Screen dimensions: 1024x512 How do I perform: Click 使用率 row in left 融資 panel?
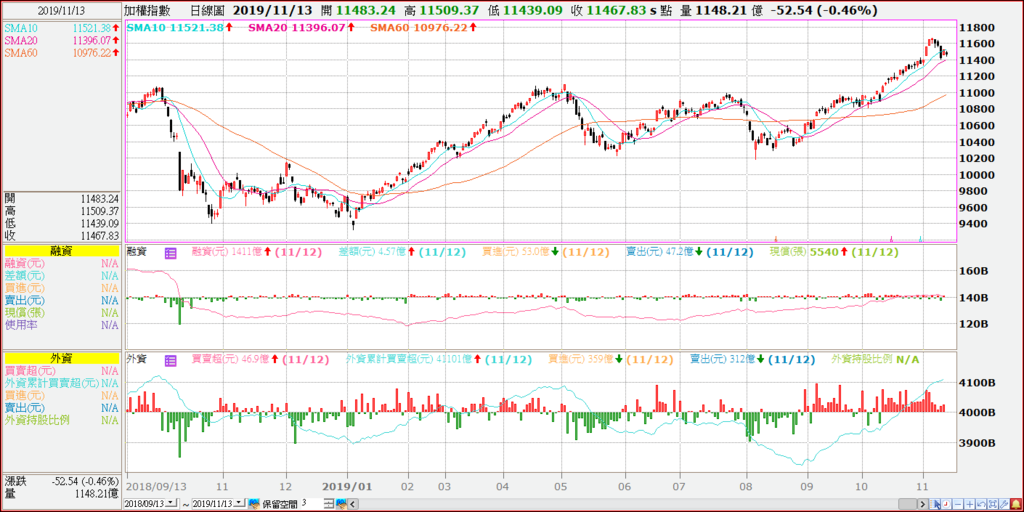pos(61,325)
